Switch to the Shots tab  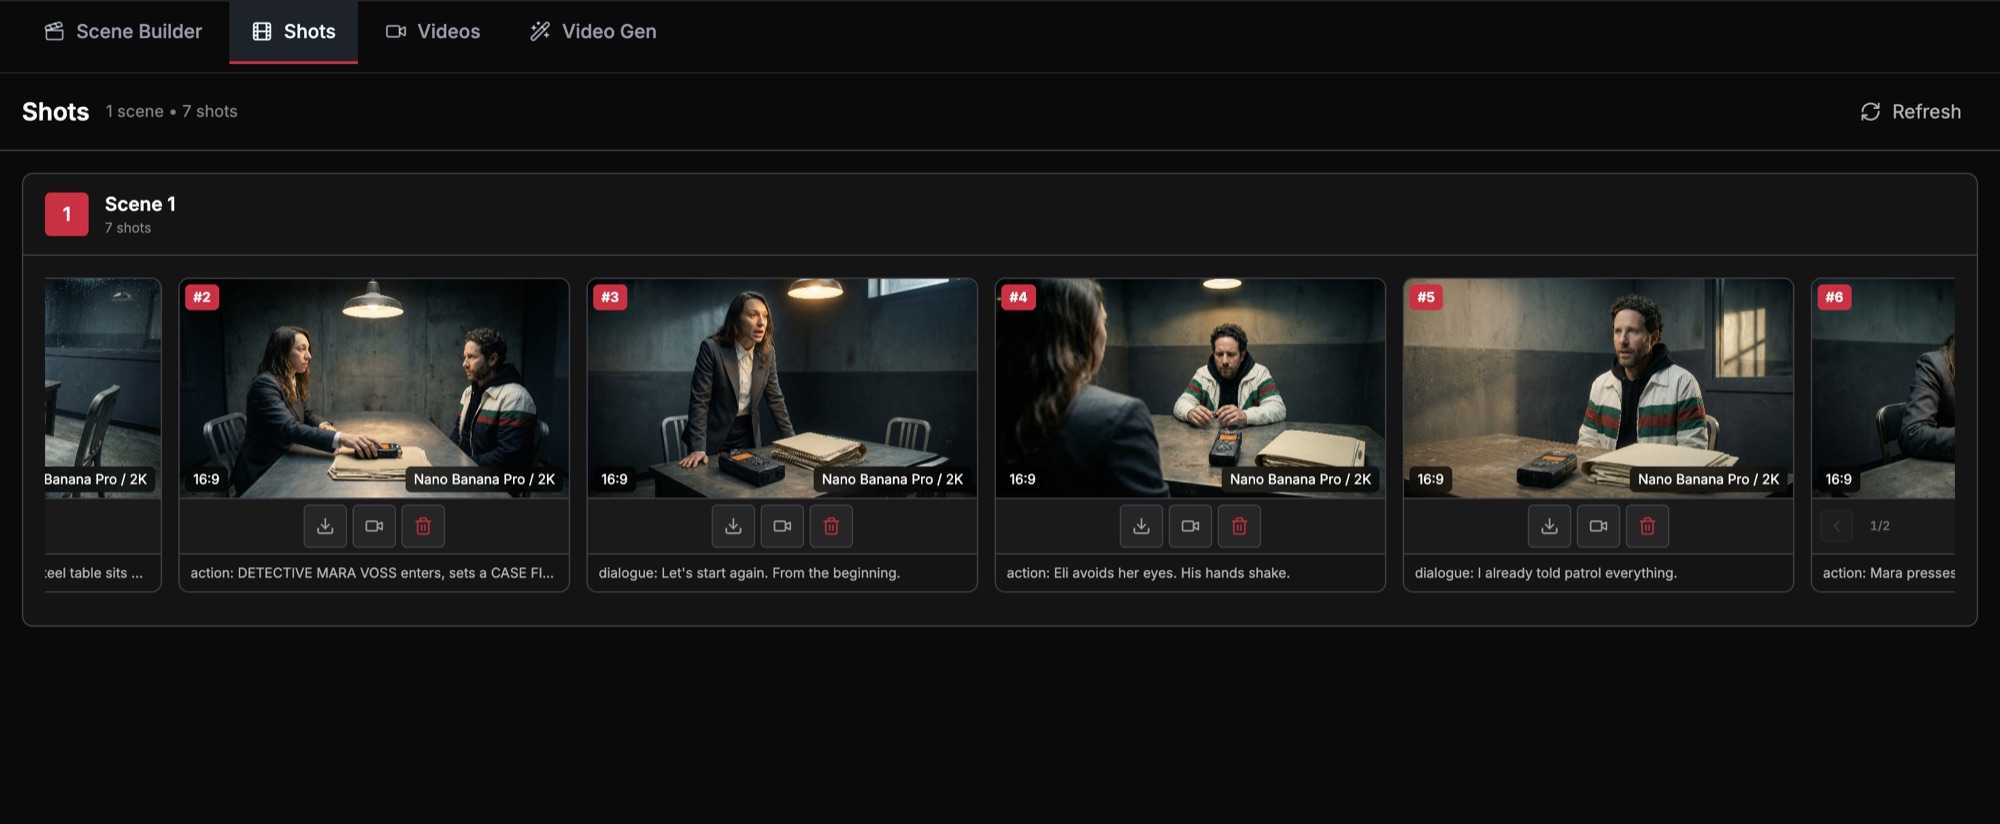(293, 32)
